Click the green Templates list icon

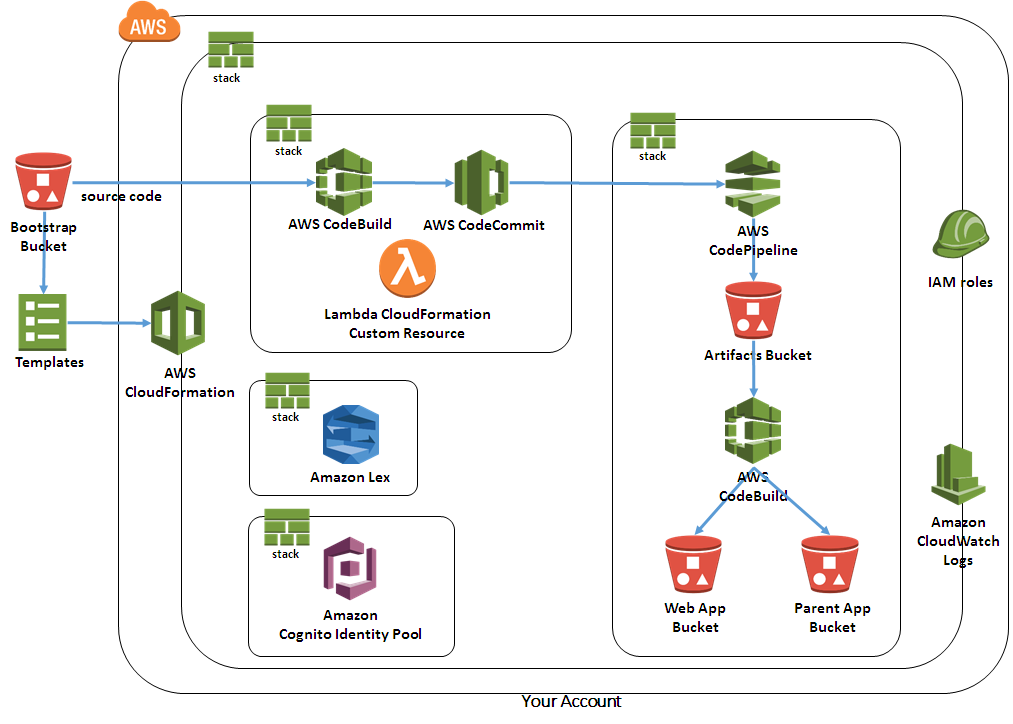point(43,322)
